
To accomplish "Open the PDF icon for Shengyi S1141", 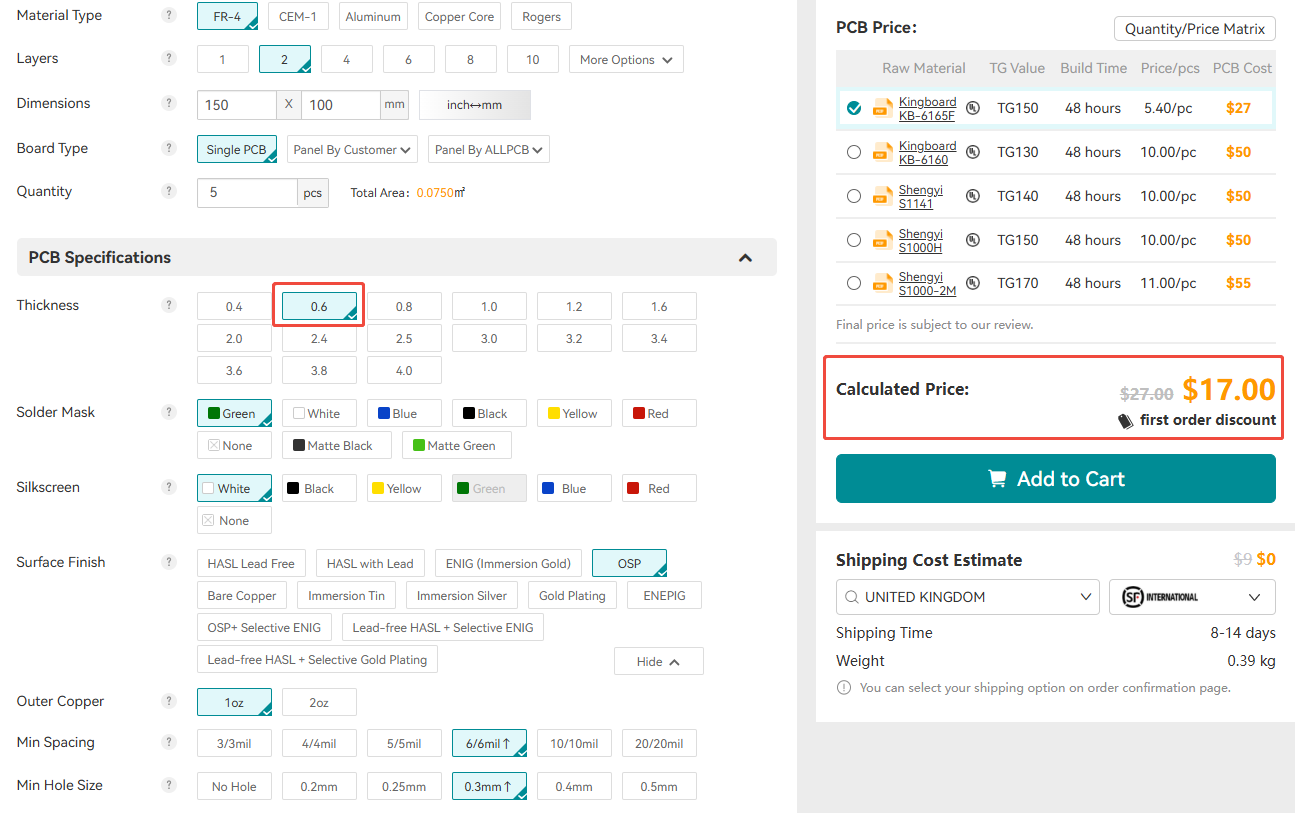I will coord(882,196).
